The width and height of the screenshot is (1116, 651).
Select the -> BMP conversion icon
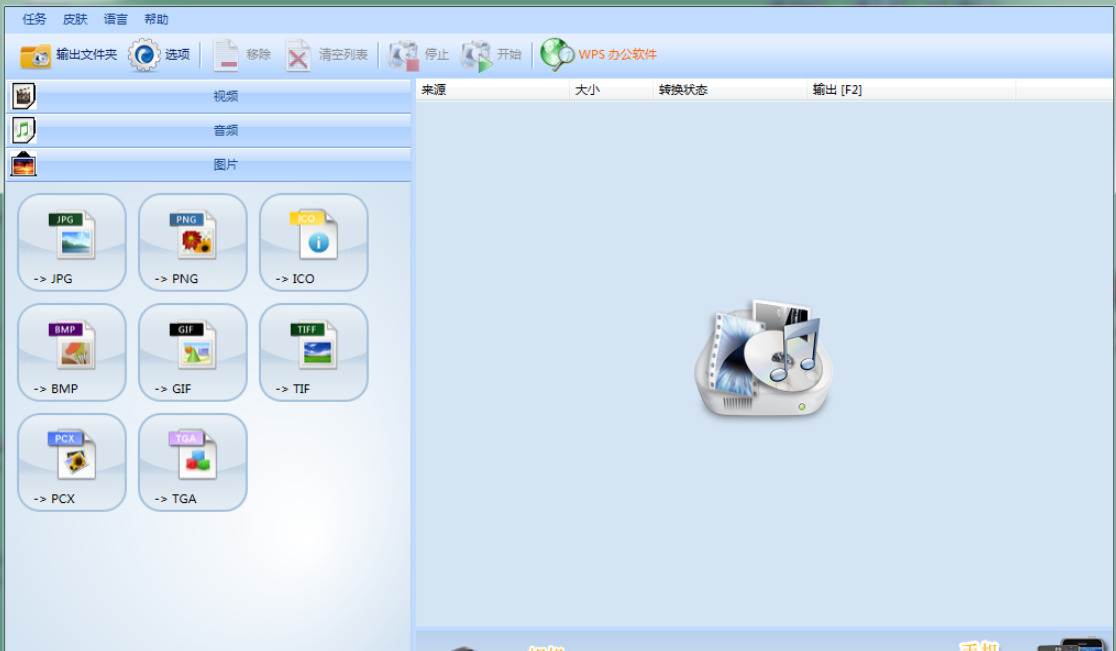(72, 352)
